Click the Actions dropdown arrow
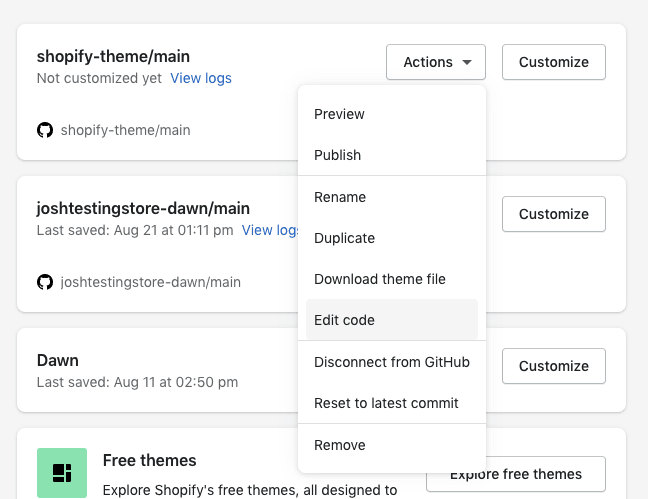The image size is (648, 499). 467,62
